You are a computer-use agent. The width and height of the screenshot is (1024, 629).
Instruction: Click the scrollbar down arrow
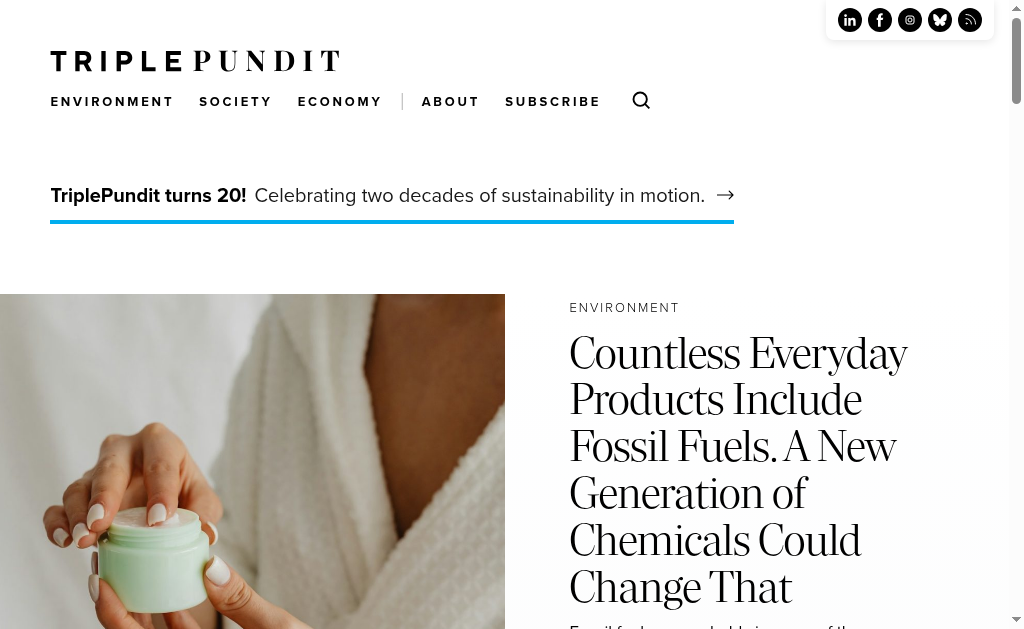pos(1017,620)
